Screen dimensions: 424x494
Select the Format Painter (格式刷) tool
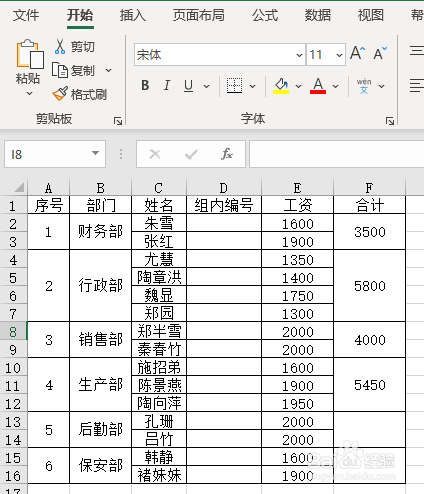point(79,94)
